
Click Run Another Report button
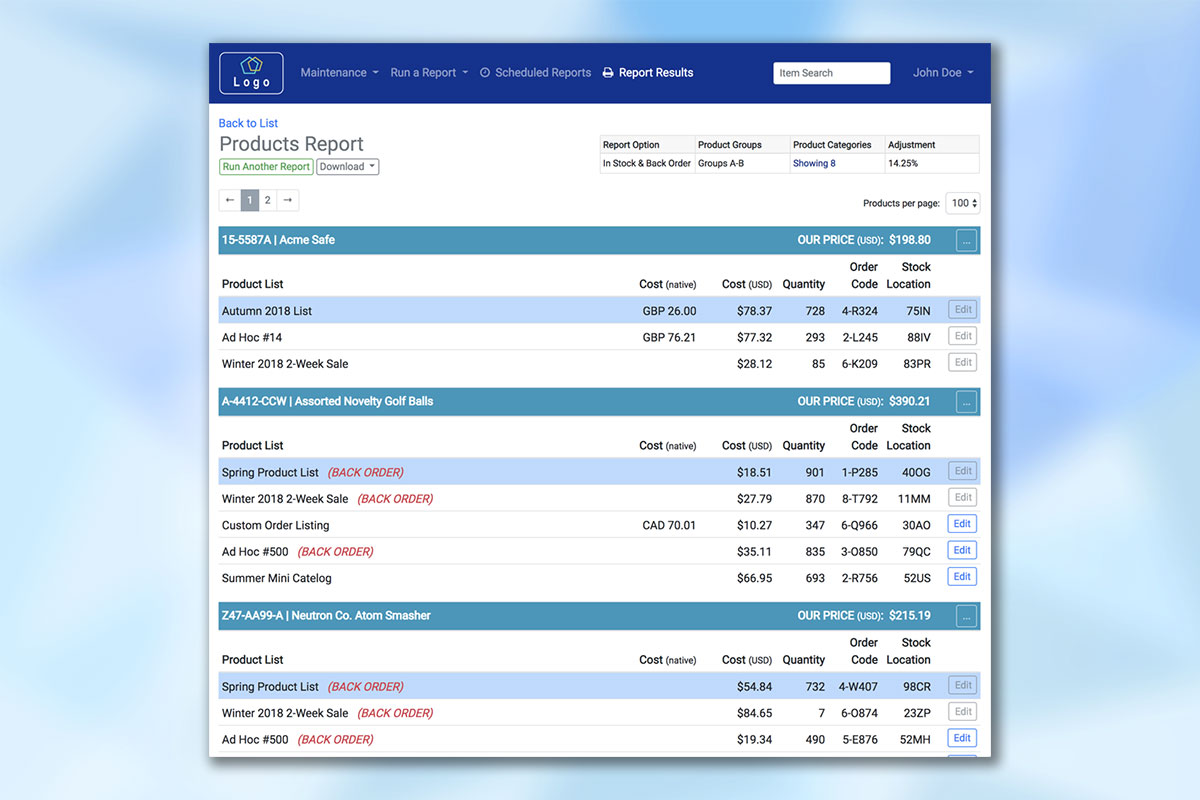pos(266,167)
